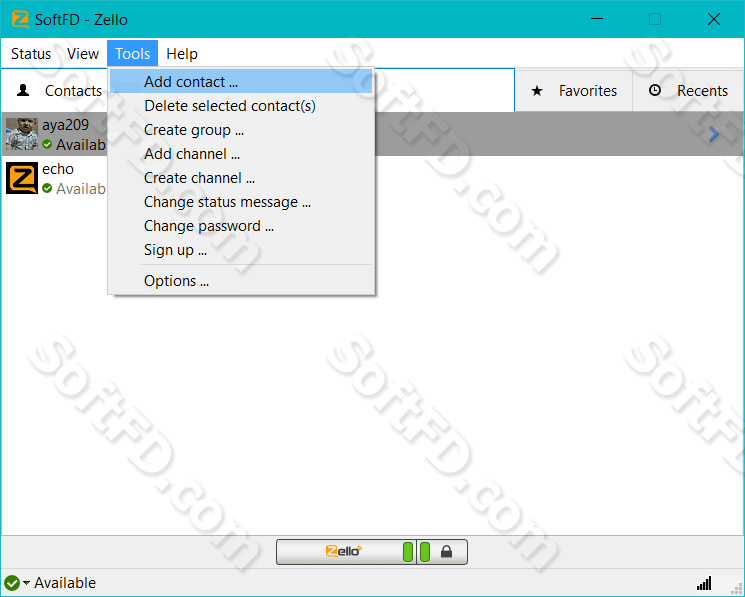Choose Add contact from Tools menu
745x597 pixels.
tap(241, 82)
